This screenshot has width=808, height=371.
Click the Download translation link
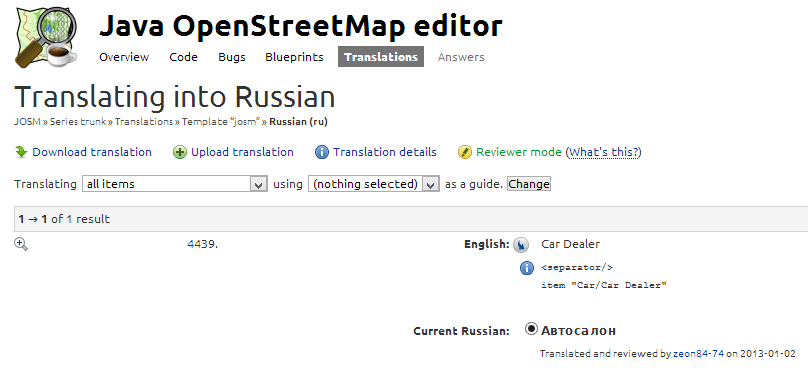pos(92,152)
